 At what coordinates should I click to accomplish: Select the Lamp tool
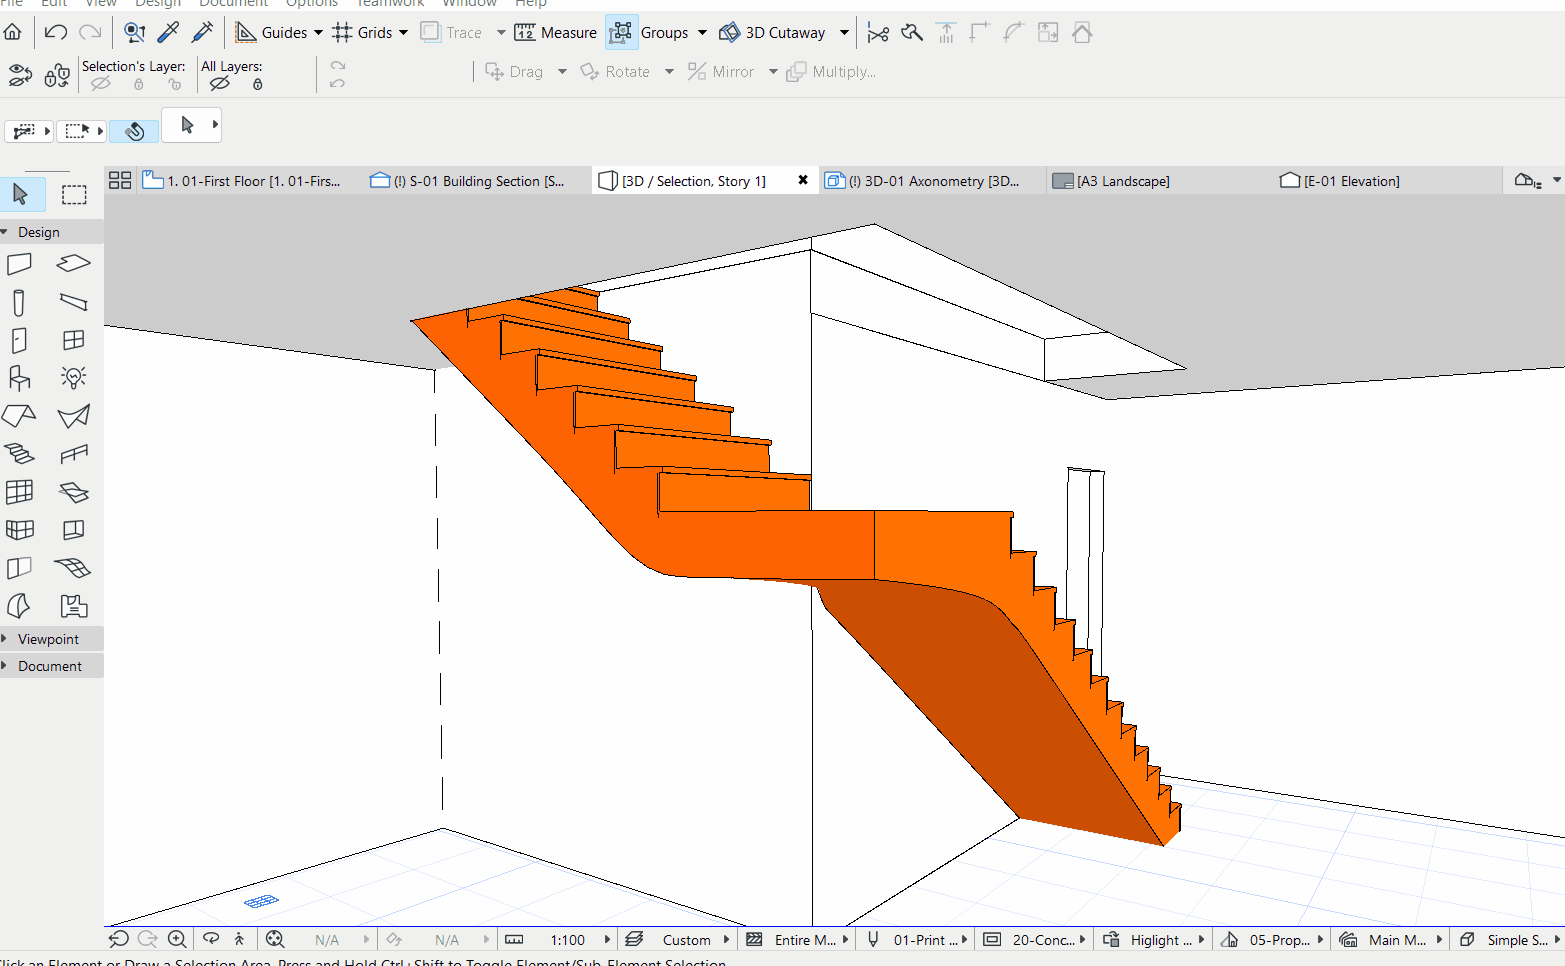tap(73, 377)
